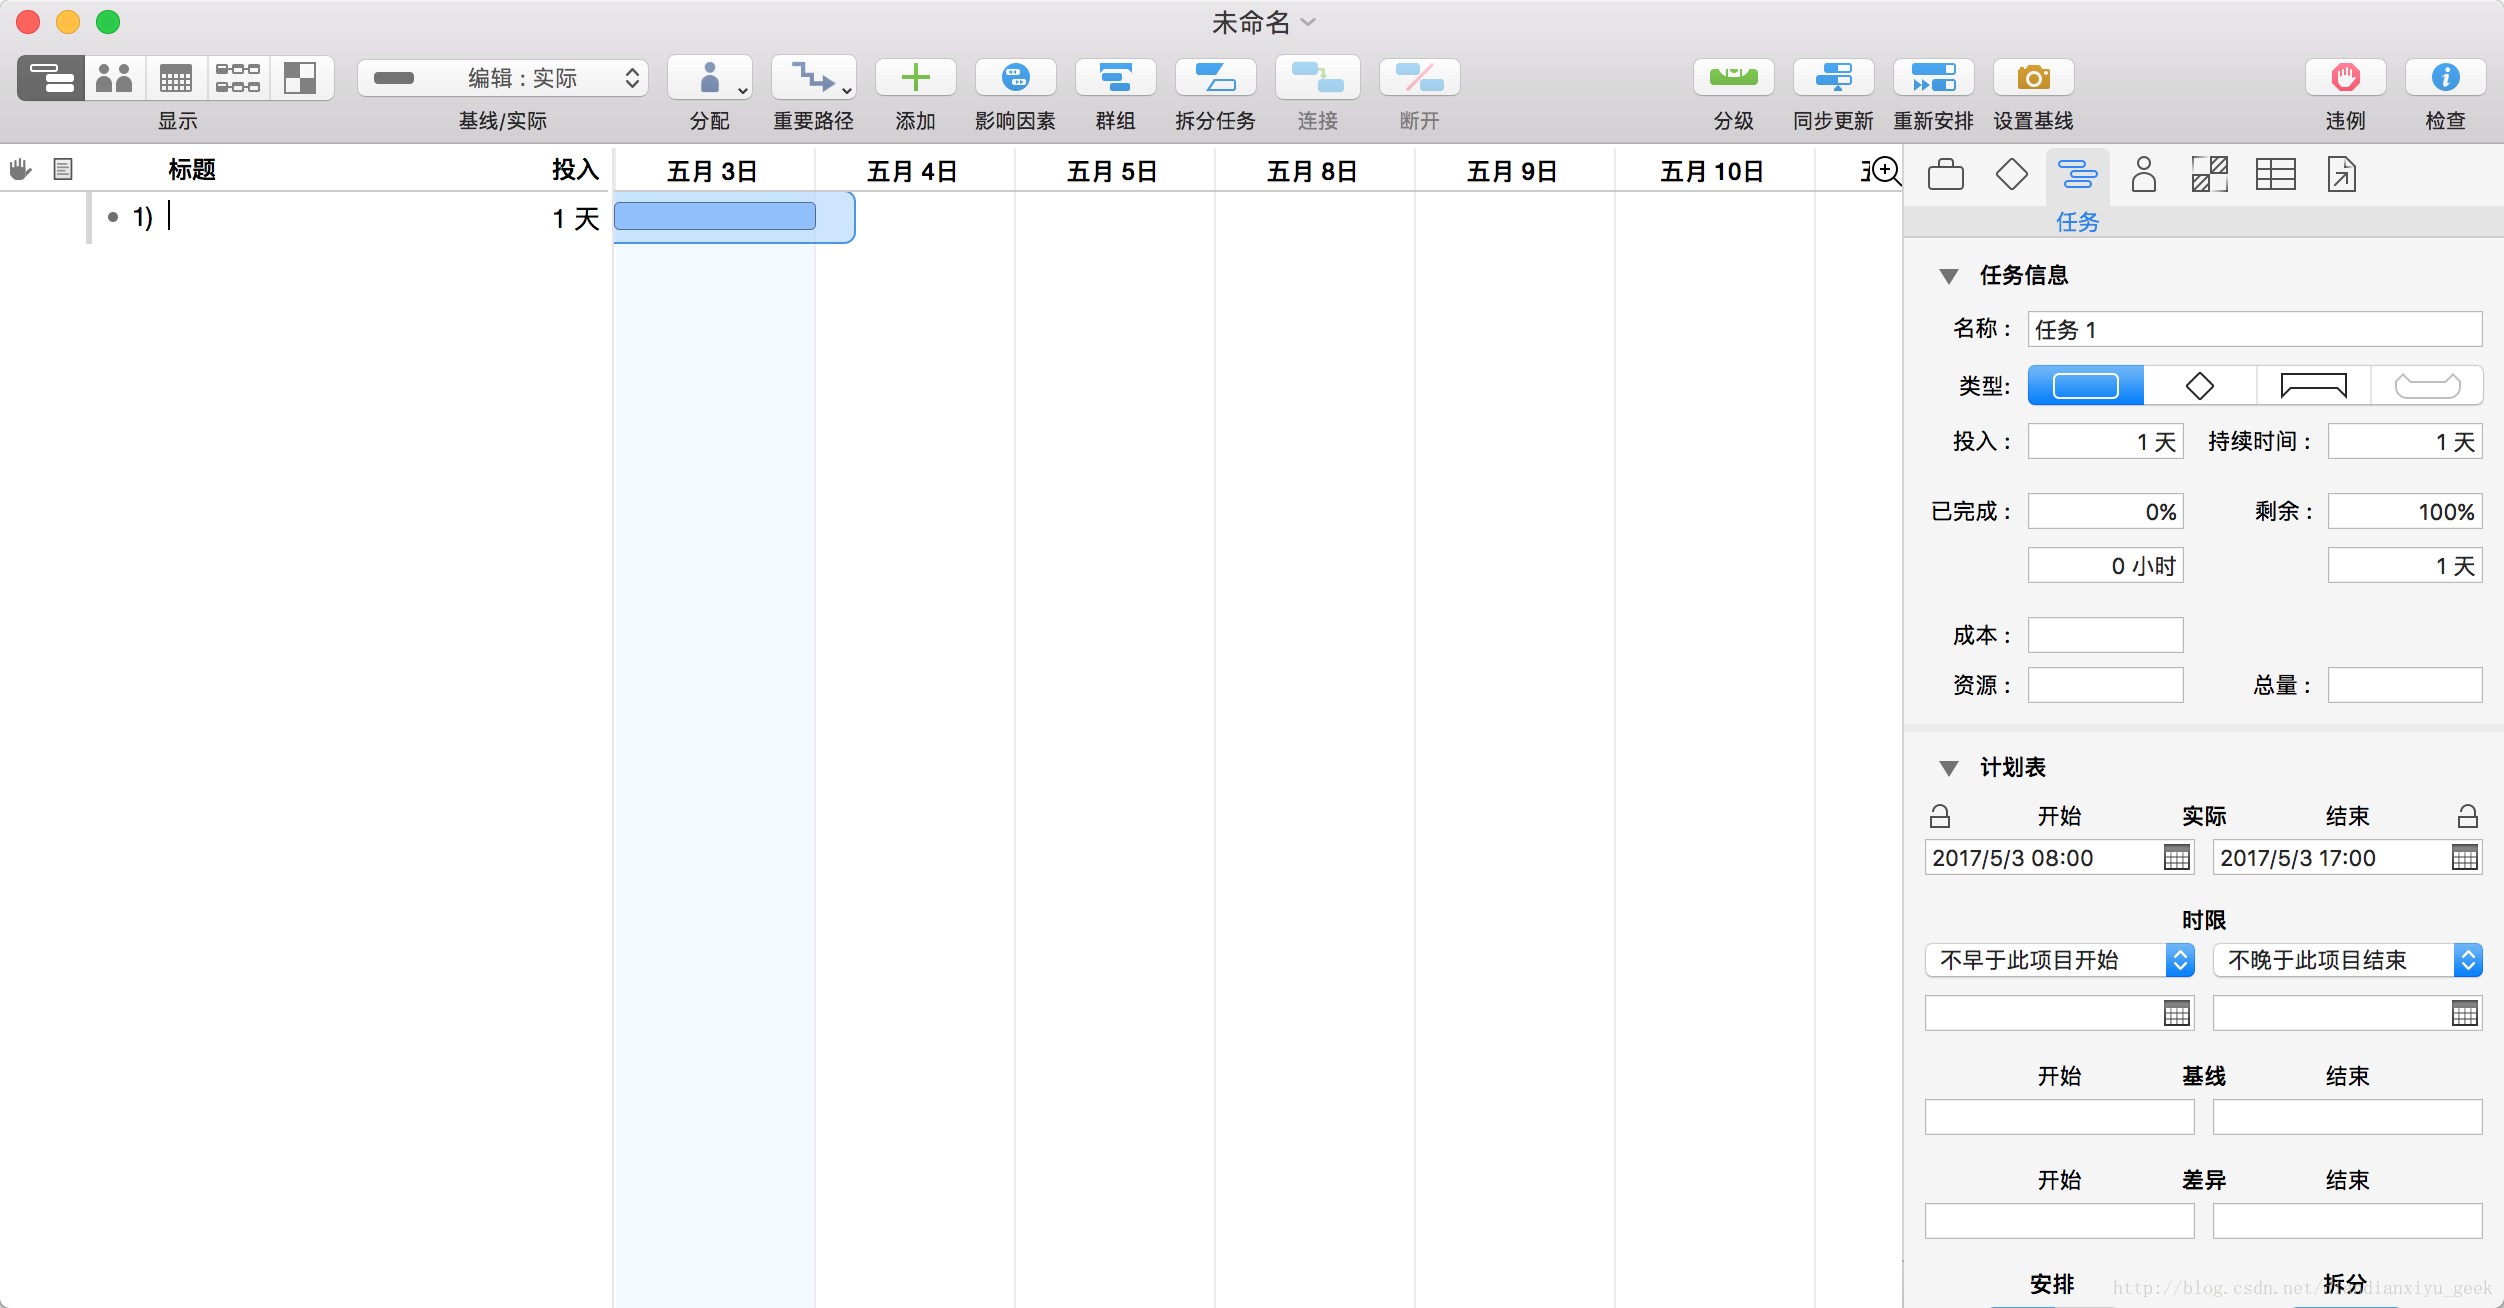The width and height of the screenshot is (2504, 1308).
Task: Open calendar picker for start constraint date
Action: [x=2176, y=1013]
